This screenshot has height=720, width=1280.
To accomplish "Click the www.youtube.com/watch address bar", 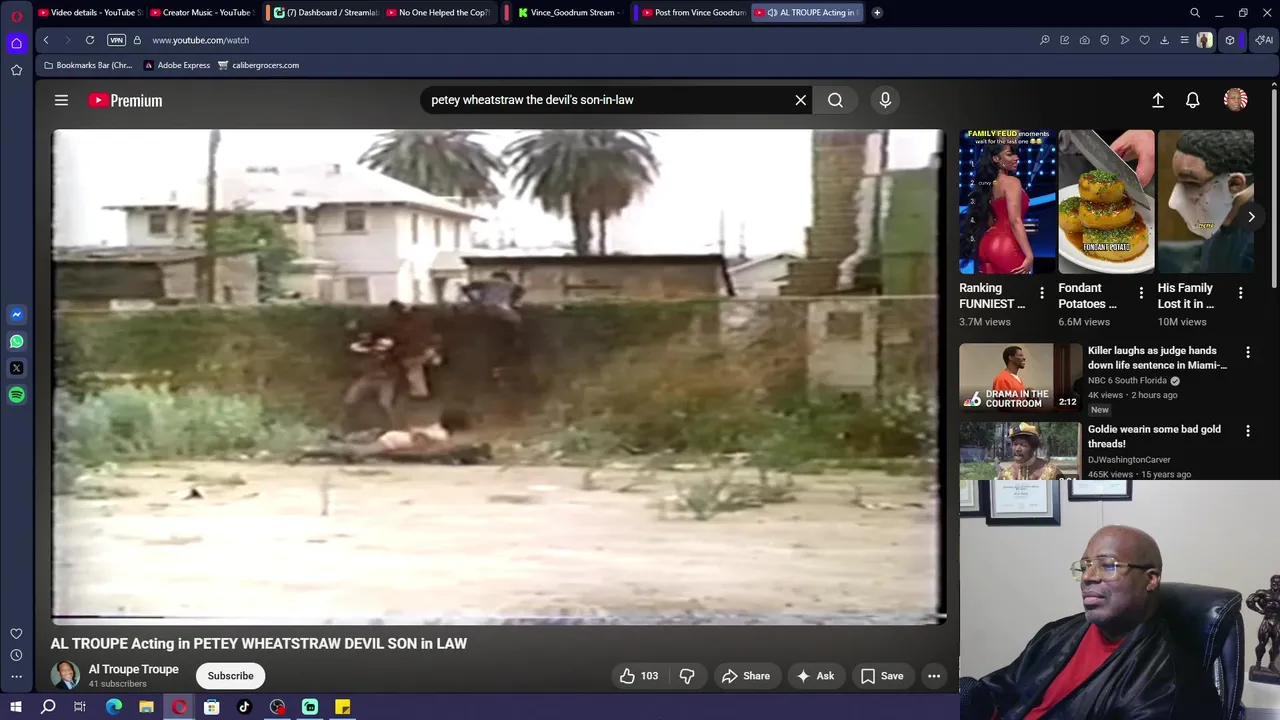I will pos(201,40).
